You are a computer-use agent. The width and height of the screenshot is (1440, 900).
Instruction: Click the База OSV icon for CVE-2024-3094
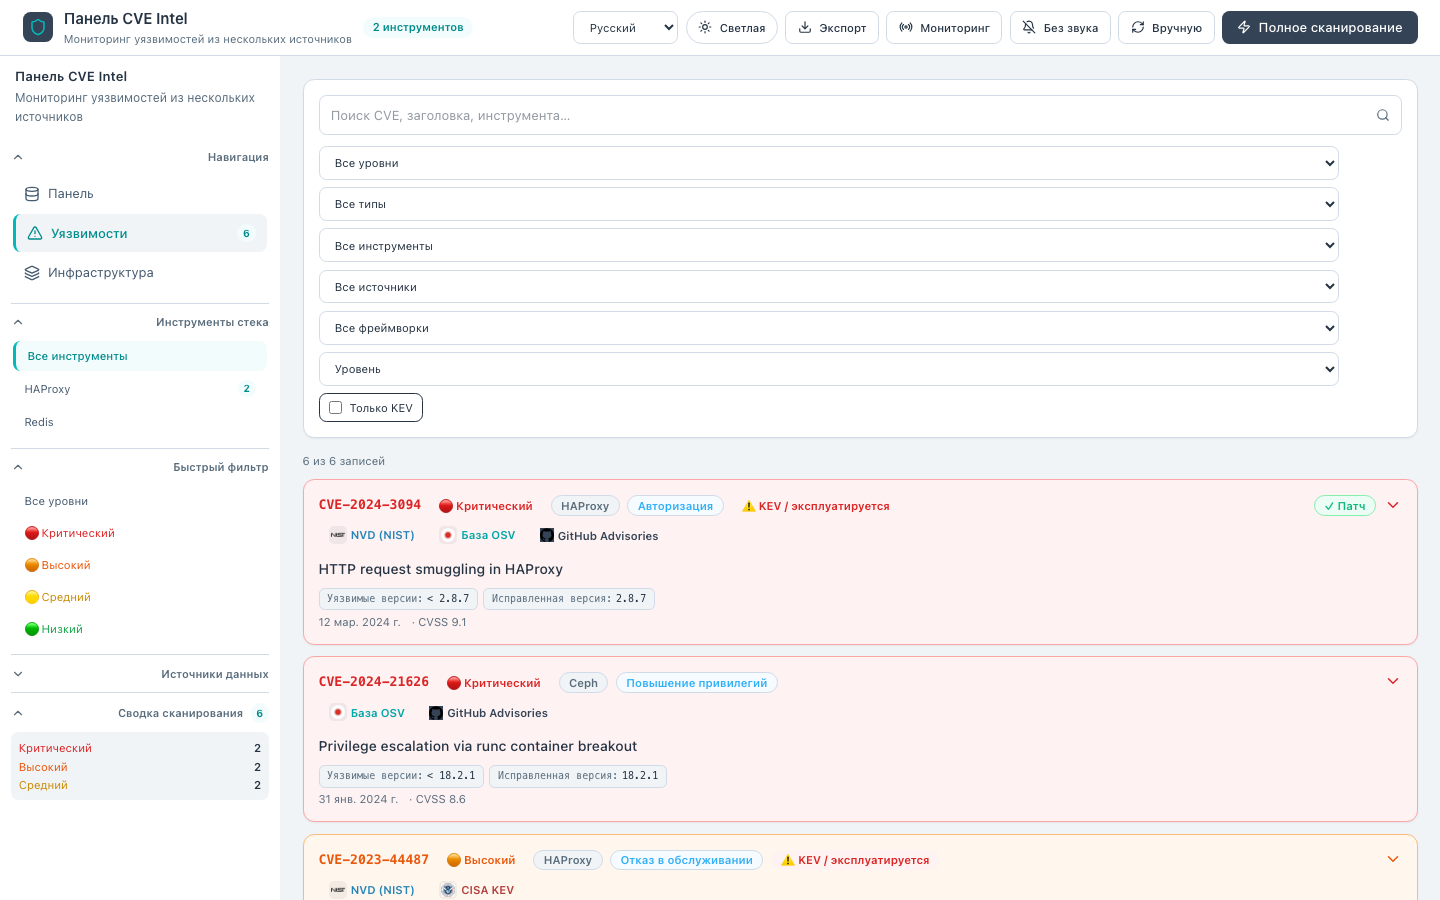[448, 535]
